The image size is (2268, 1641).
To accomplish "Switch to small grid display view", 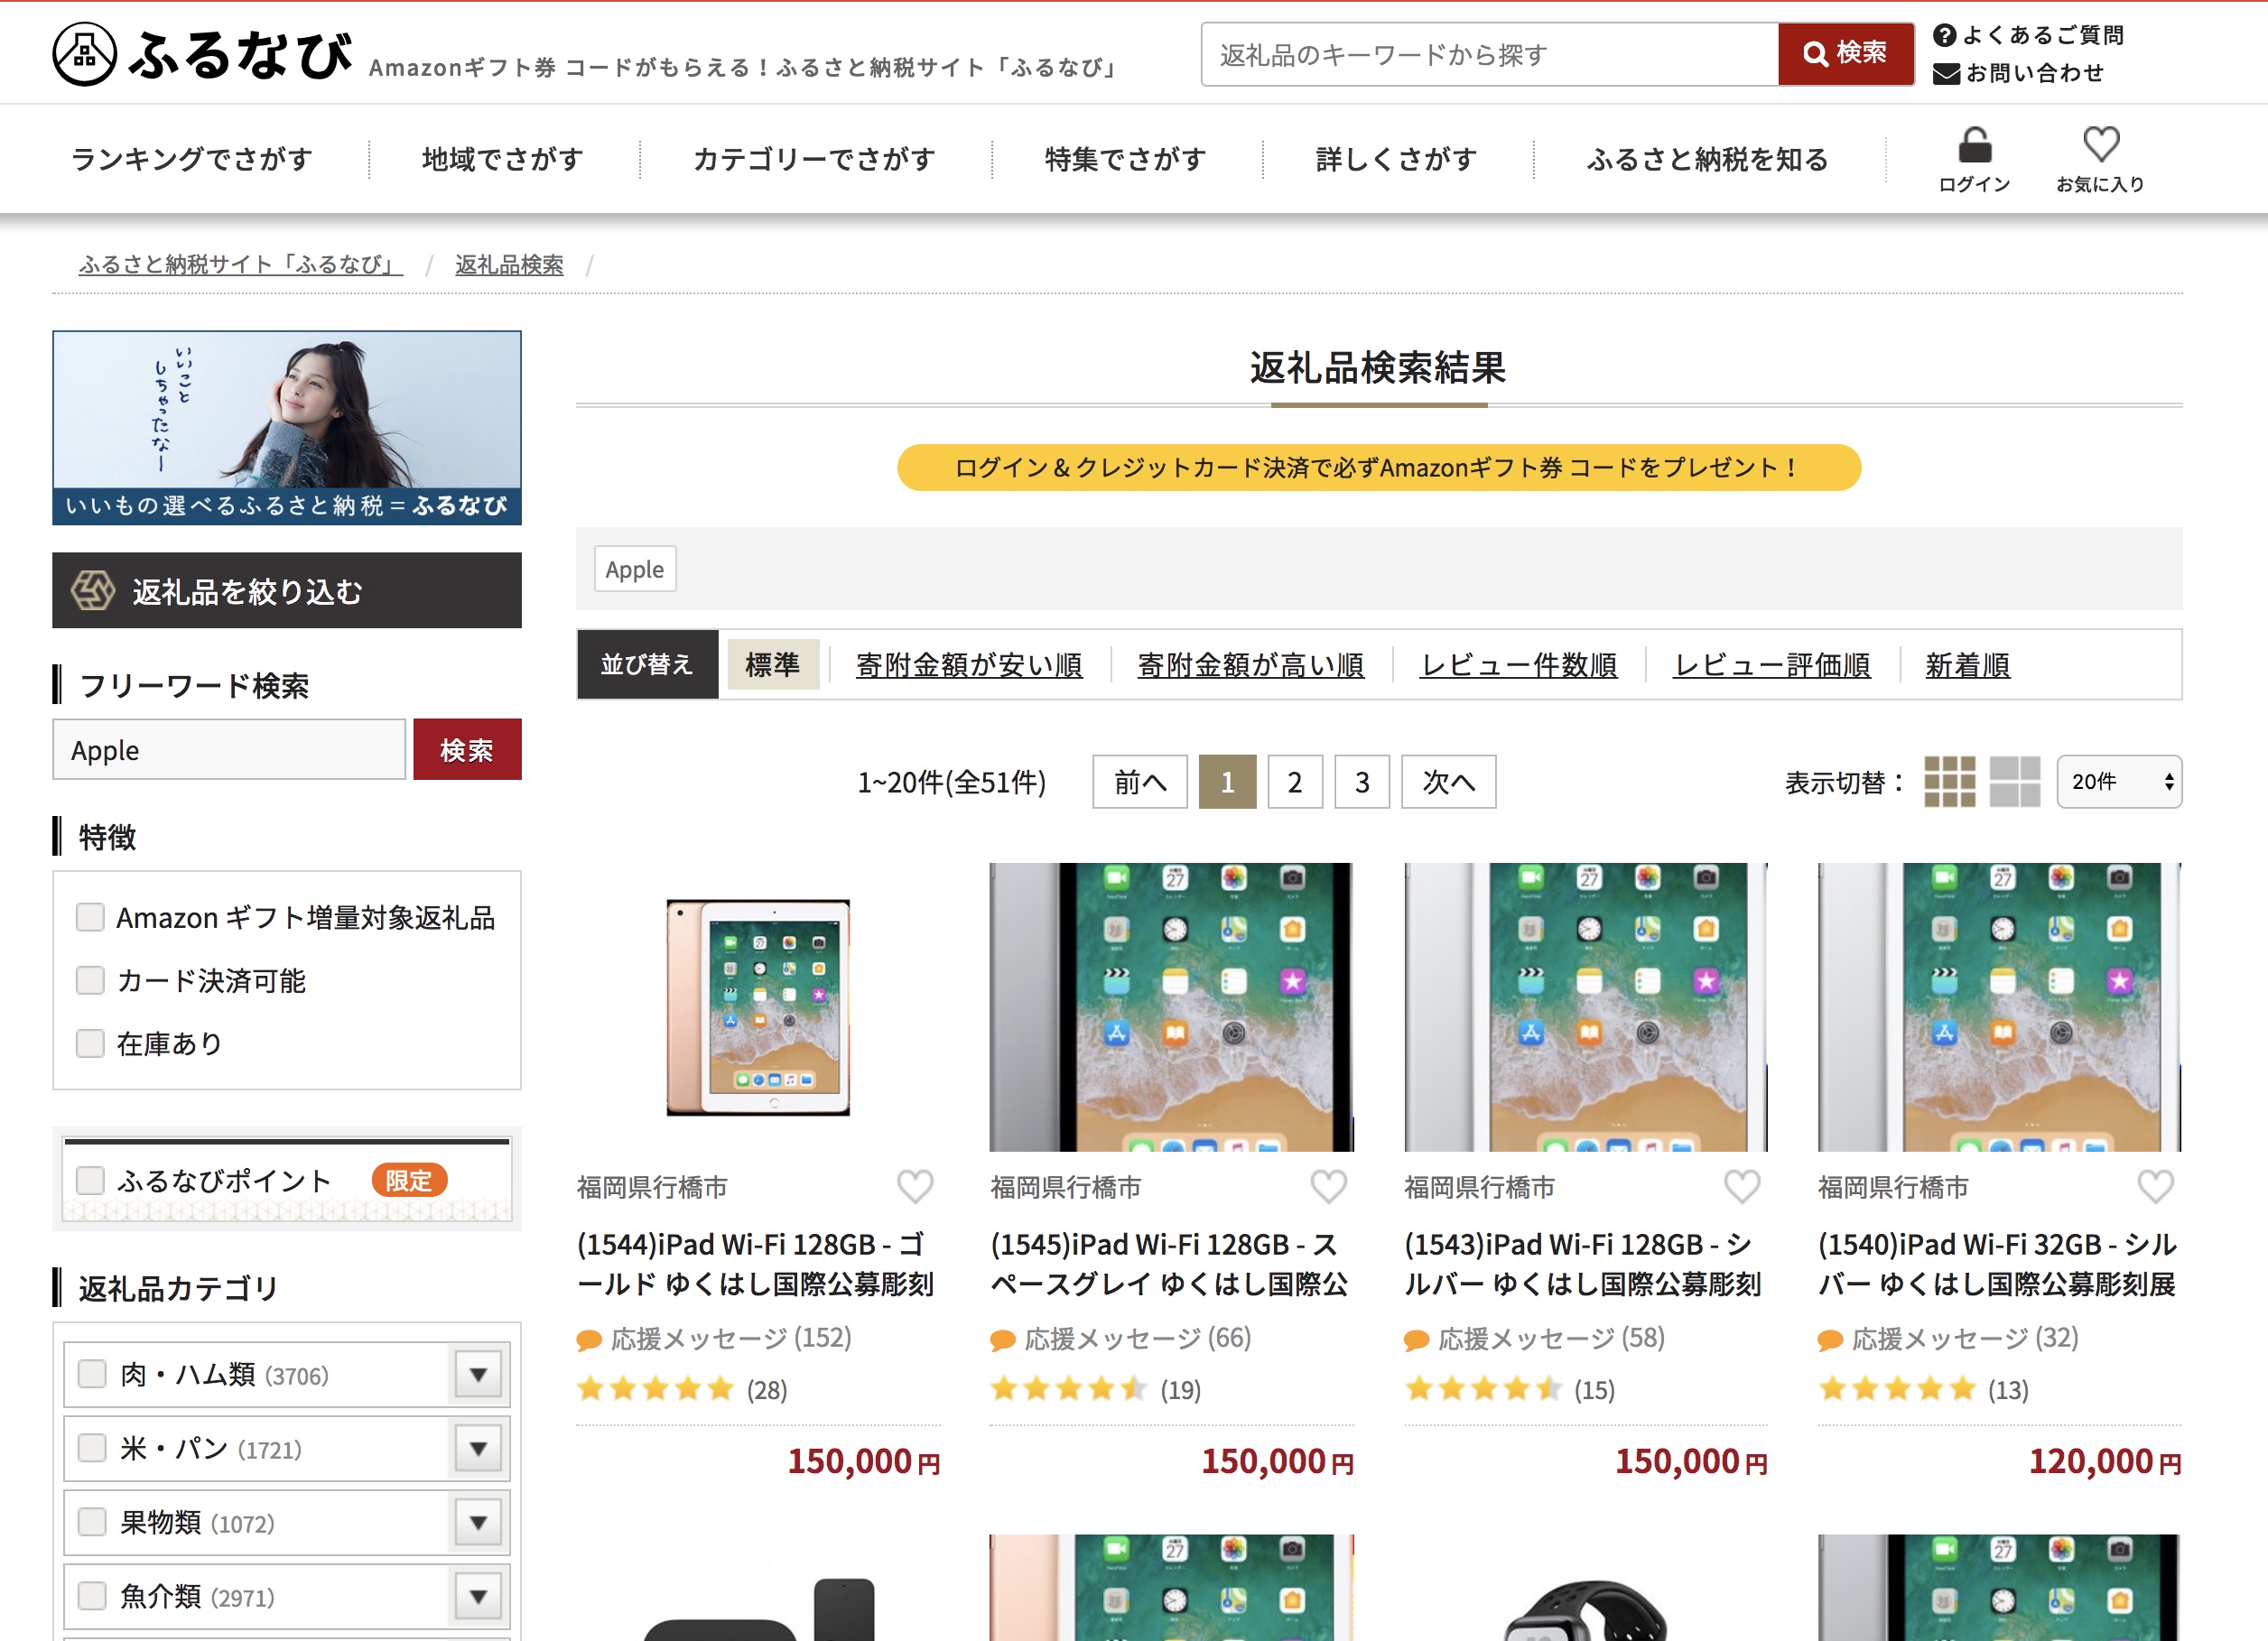I will 1949,781.
